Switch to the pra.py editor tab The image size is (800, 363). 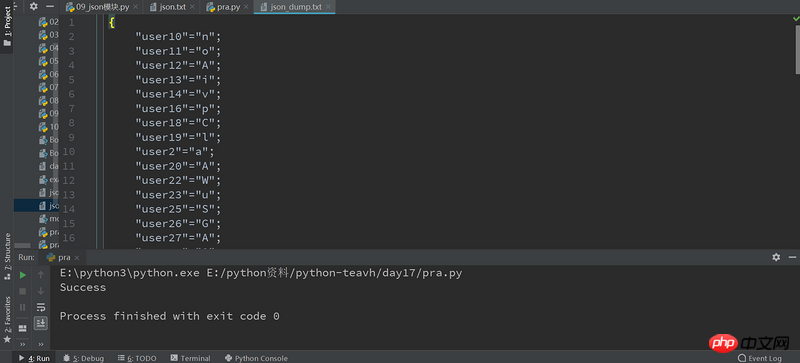[227, 7]
